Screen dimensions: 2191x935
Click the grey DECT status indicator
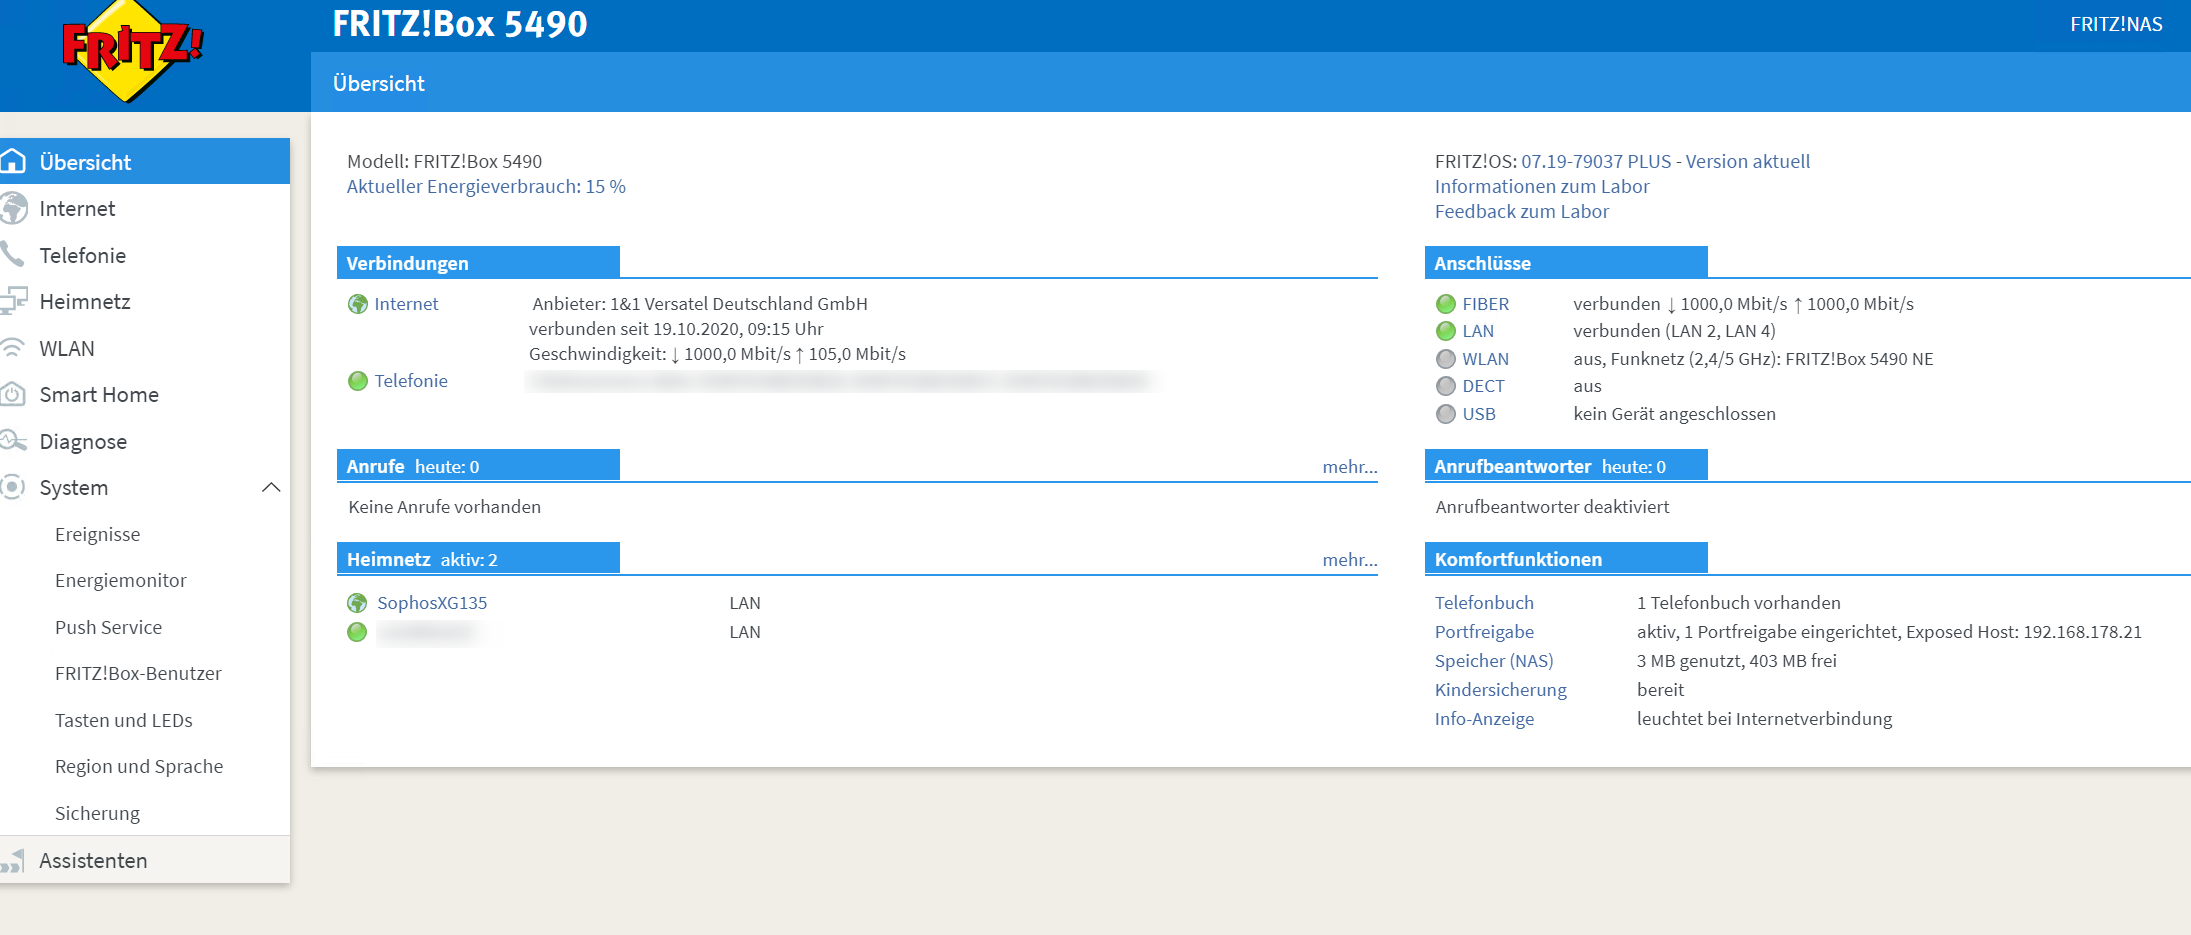[1445, 386]
